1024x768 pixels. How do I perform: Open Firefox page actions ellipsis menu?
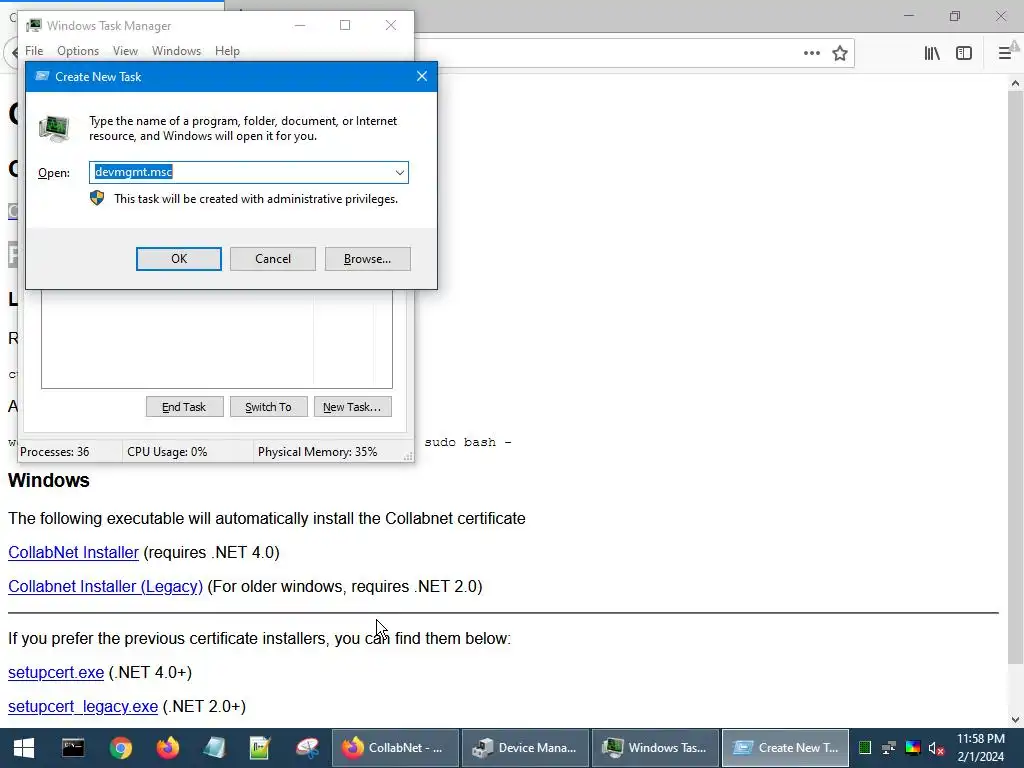click(x=812, y=53)
